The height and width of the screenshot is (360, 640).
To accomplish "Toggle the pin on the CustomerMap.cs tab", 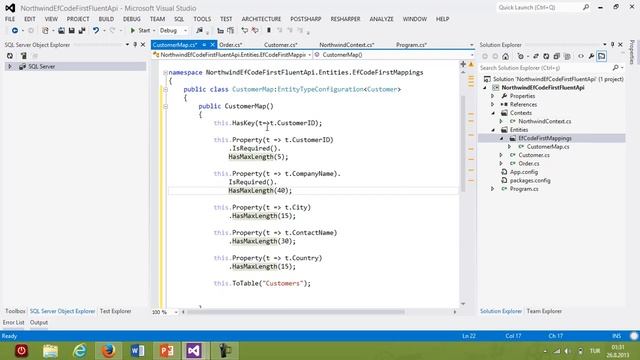I will pos(204,45).
